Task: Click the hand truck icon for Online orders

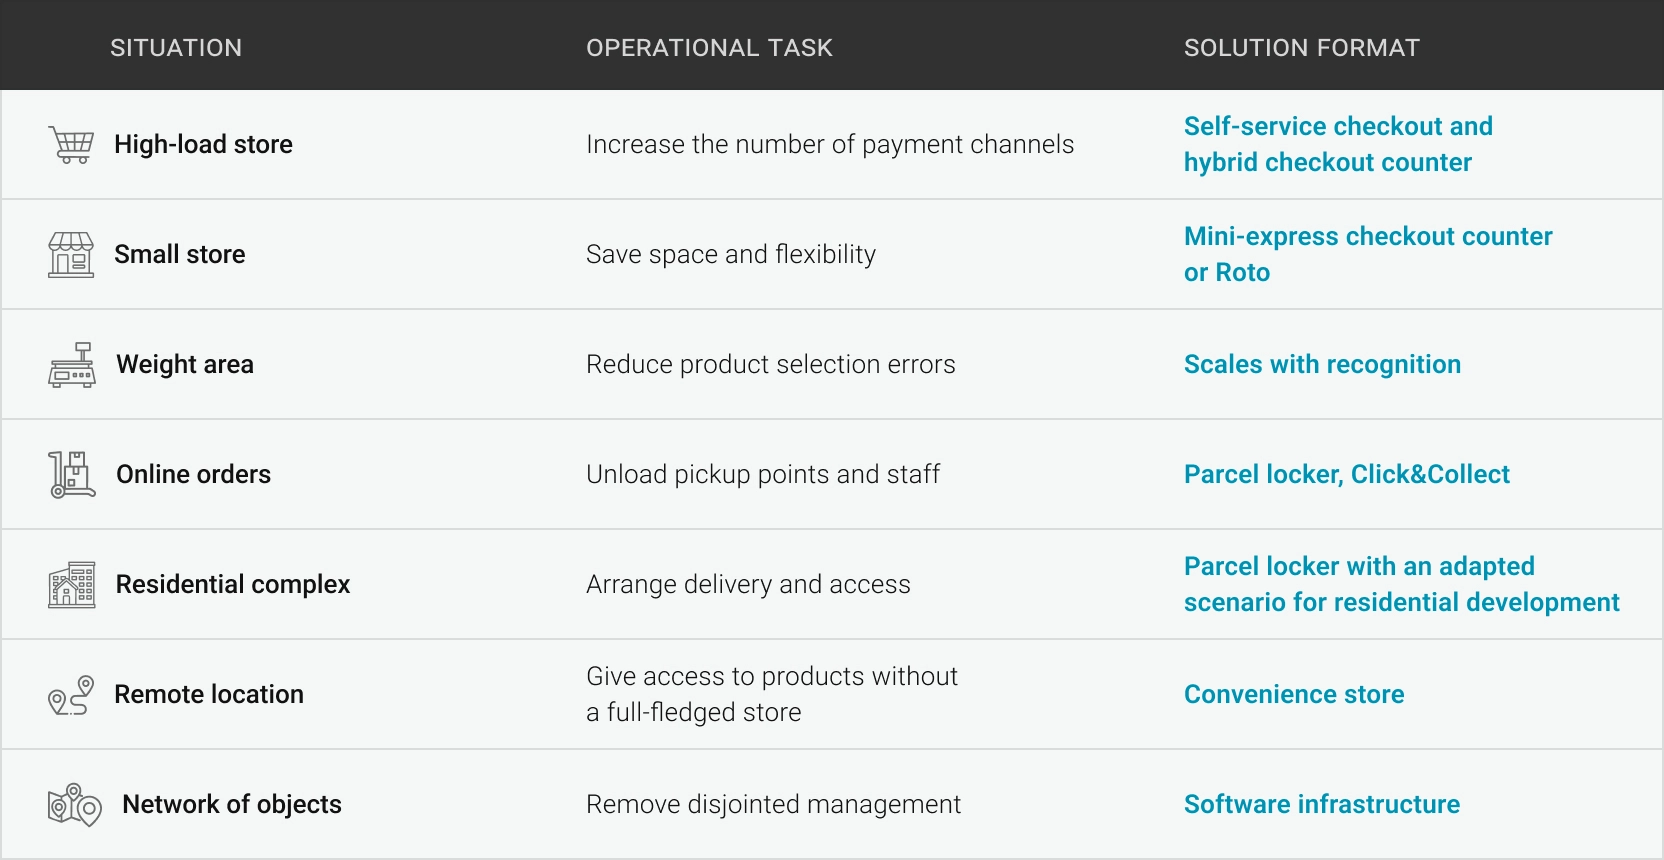Action: click(72, 475)
